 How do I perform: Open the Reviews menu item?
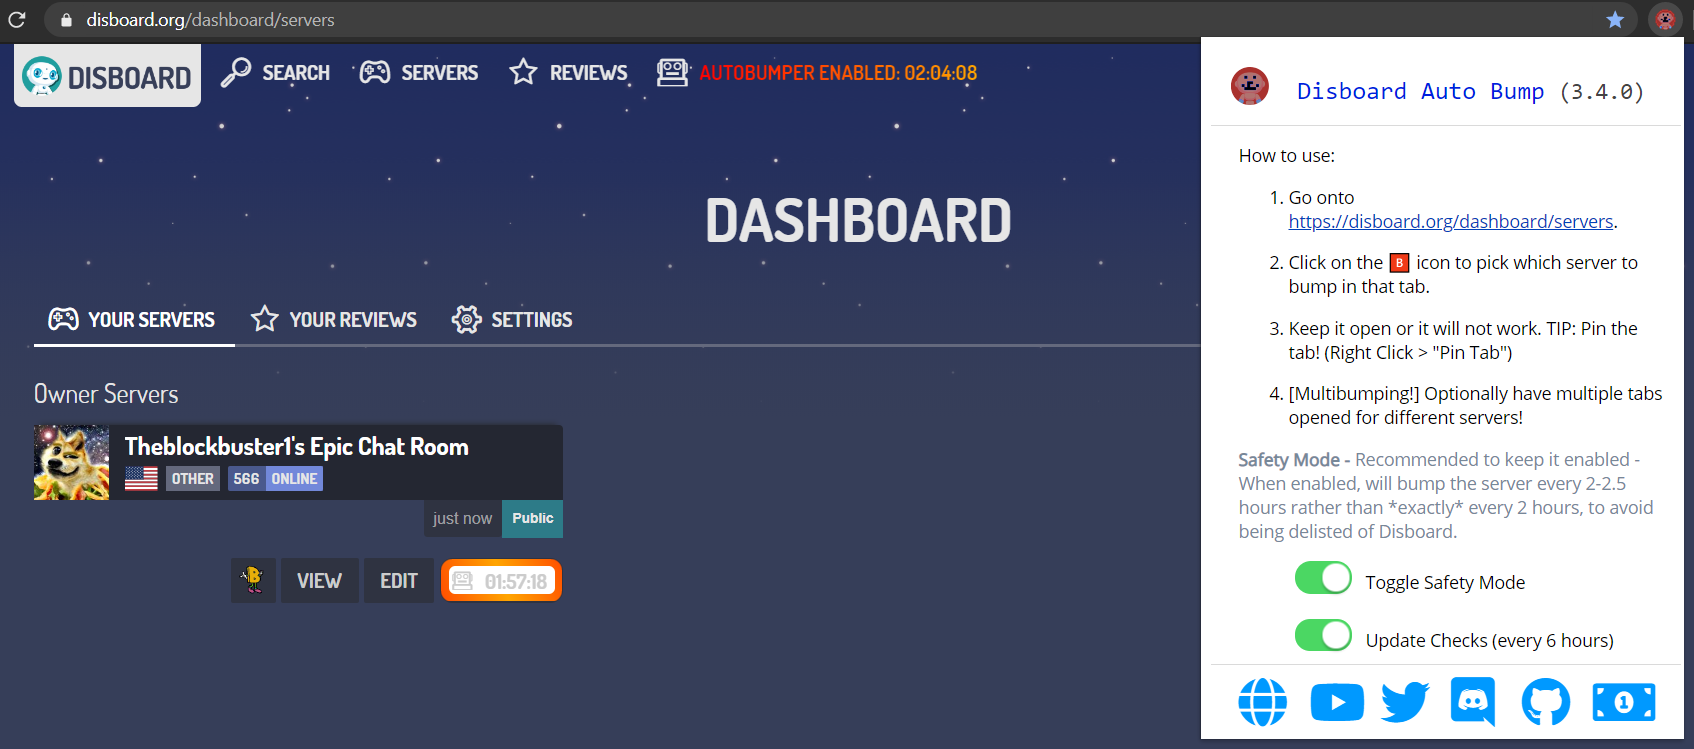click(568, 72)
